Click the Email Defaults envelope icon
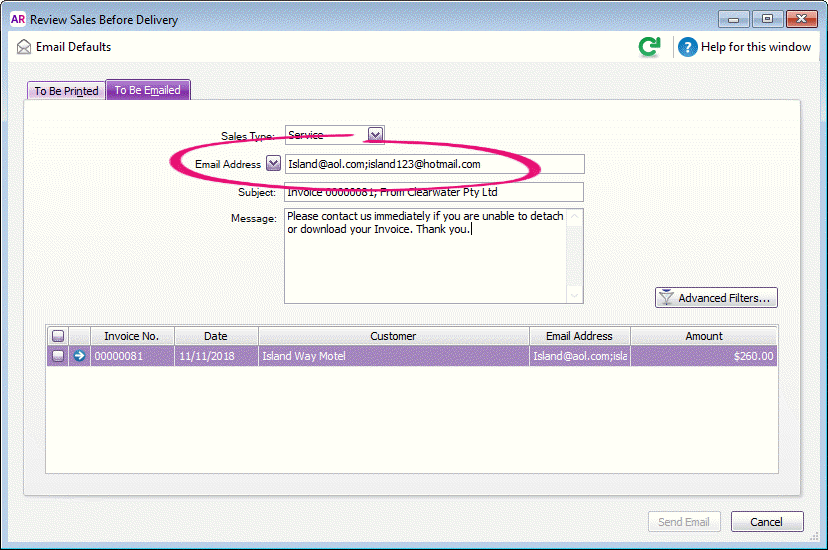The image size is (828, 550). click(24, 47)
